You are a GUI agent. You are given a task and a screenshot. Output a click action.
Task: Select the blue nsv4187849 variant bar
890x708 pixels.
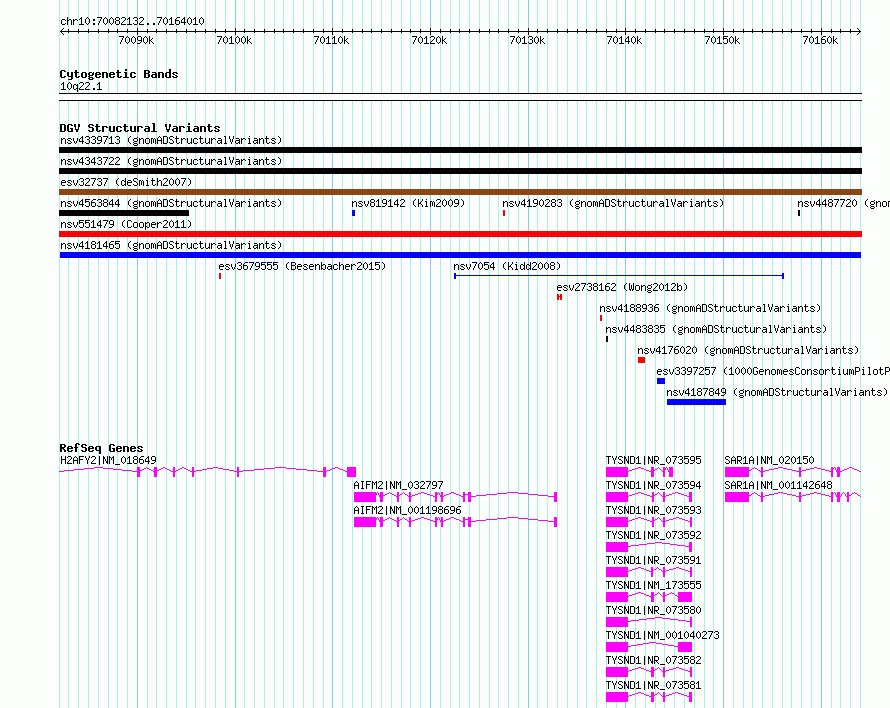tap(696, 403)
